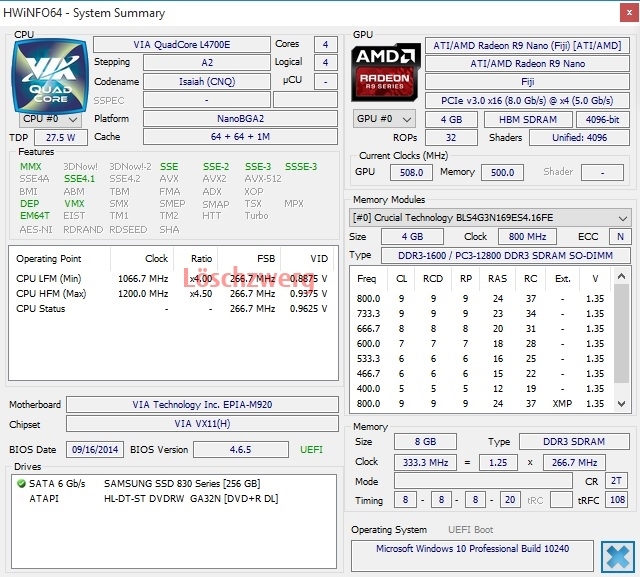The width and height of the screenshot is (640, 577).
Task: Click the AES-NI feature label
Action: 36,229
